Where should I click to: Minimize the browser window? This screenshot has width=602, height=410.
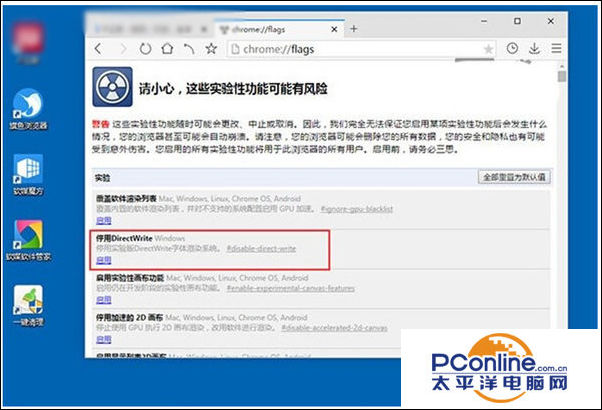(x=484, y=21)
